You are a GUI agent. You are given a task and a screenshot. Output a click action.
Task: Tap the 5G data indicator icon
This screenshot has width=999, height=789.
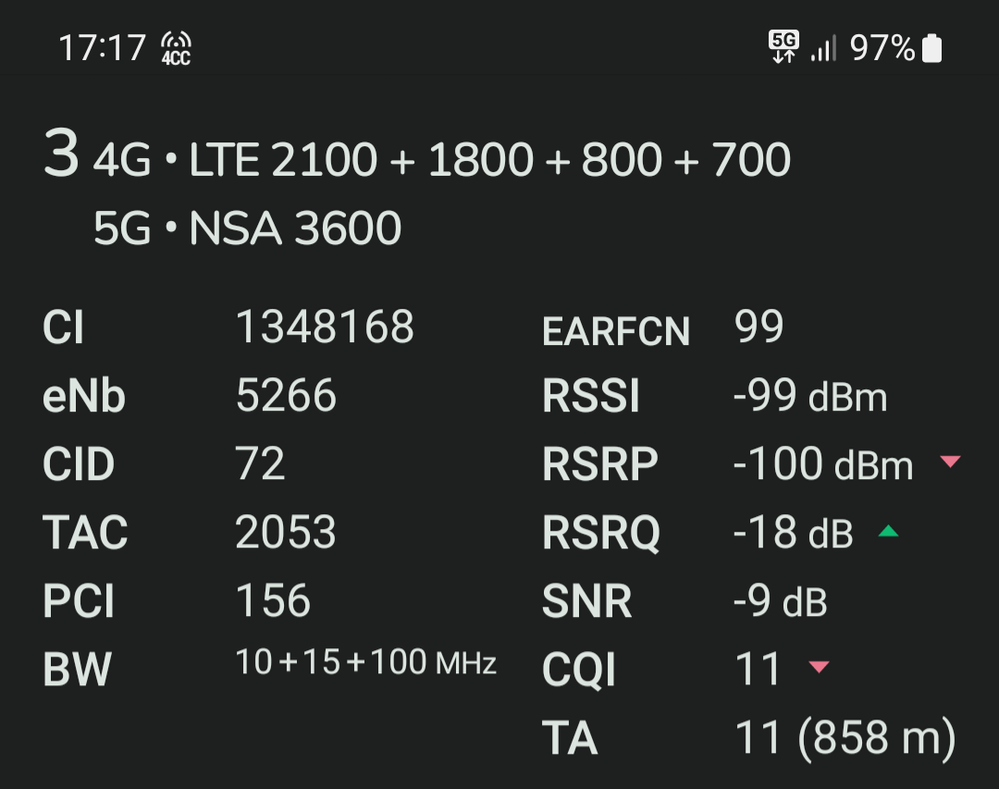pos(783,47)
